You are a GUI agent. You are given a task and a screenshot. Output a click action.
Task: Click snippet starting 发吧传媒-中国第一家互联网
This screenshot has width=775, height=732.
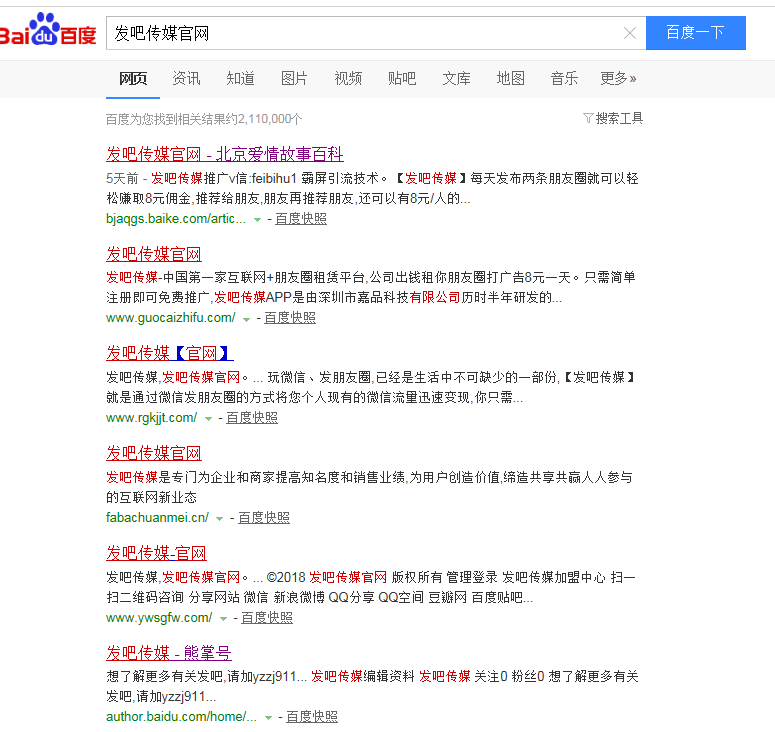371,287
